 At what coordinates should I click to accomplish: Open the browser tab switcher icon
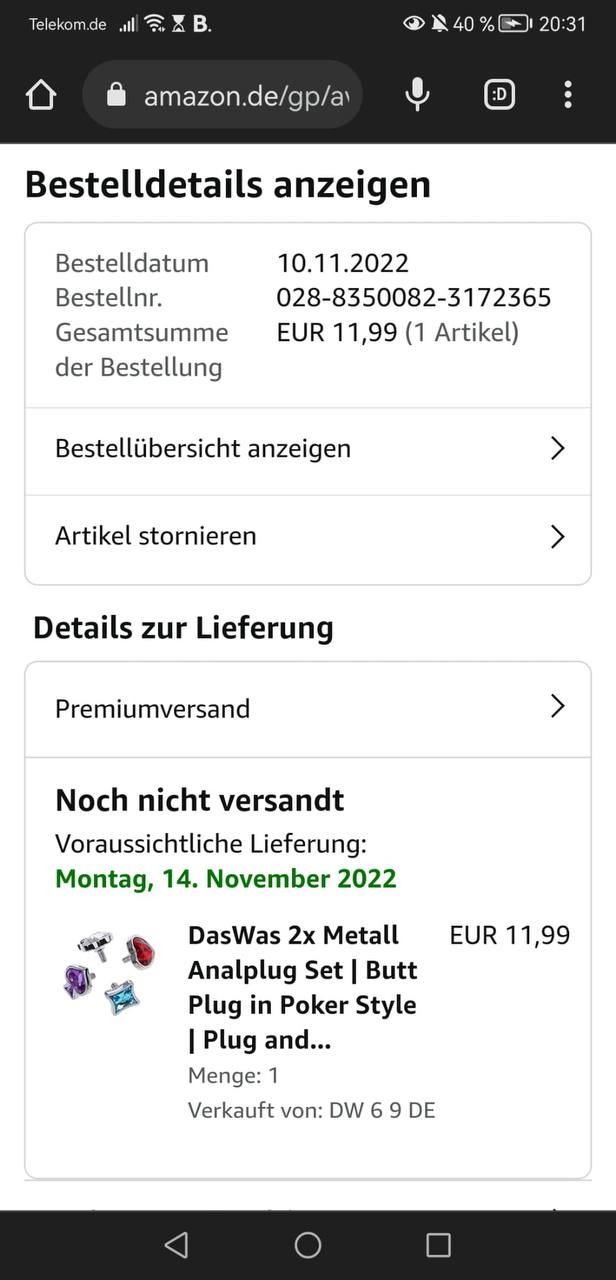pyautogui.click(x=499, y=95)
